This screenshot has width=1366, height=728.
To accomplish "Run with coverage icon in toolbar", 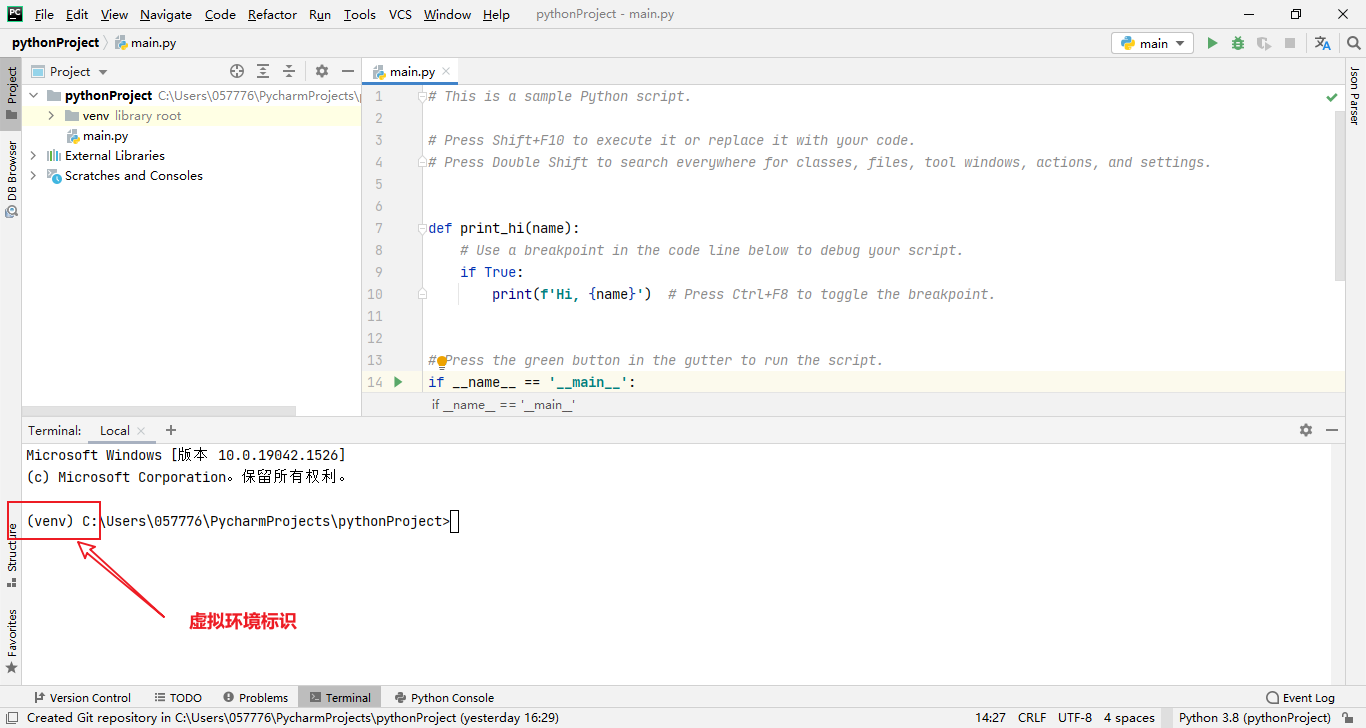I will (x=1264, y=43).
